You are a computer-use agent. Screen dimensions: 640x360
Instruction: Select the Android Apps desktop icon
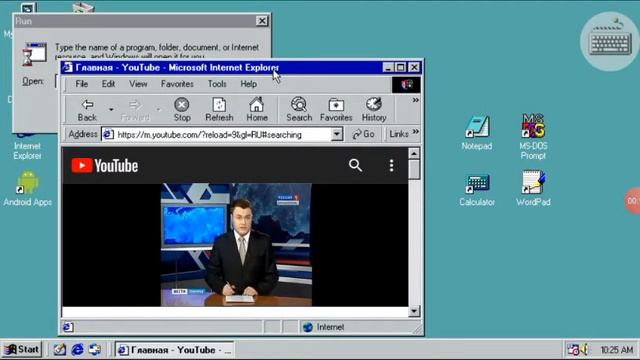[x=28, y=189]
